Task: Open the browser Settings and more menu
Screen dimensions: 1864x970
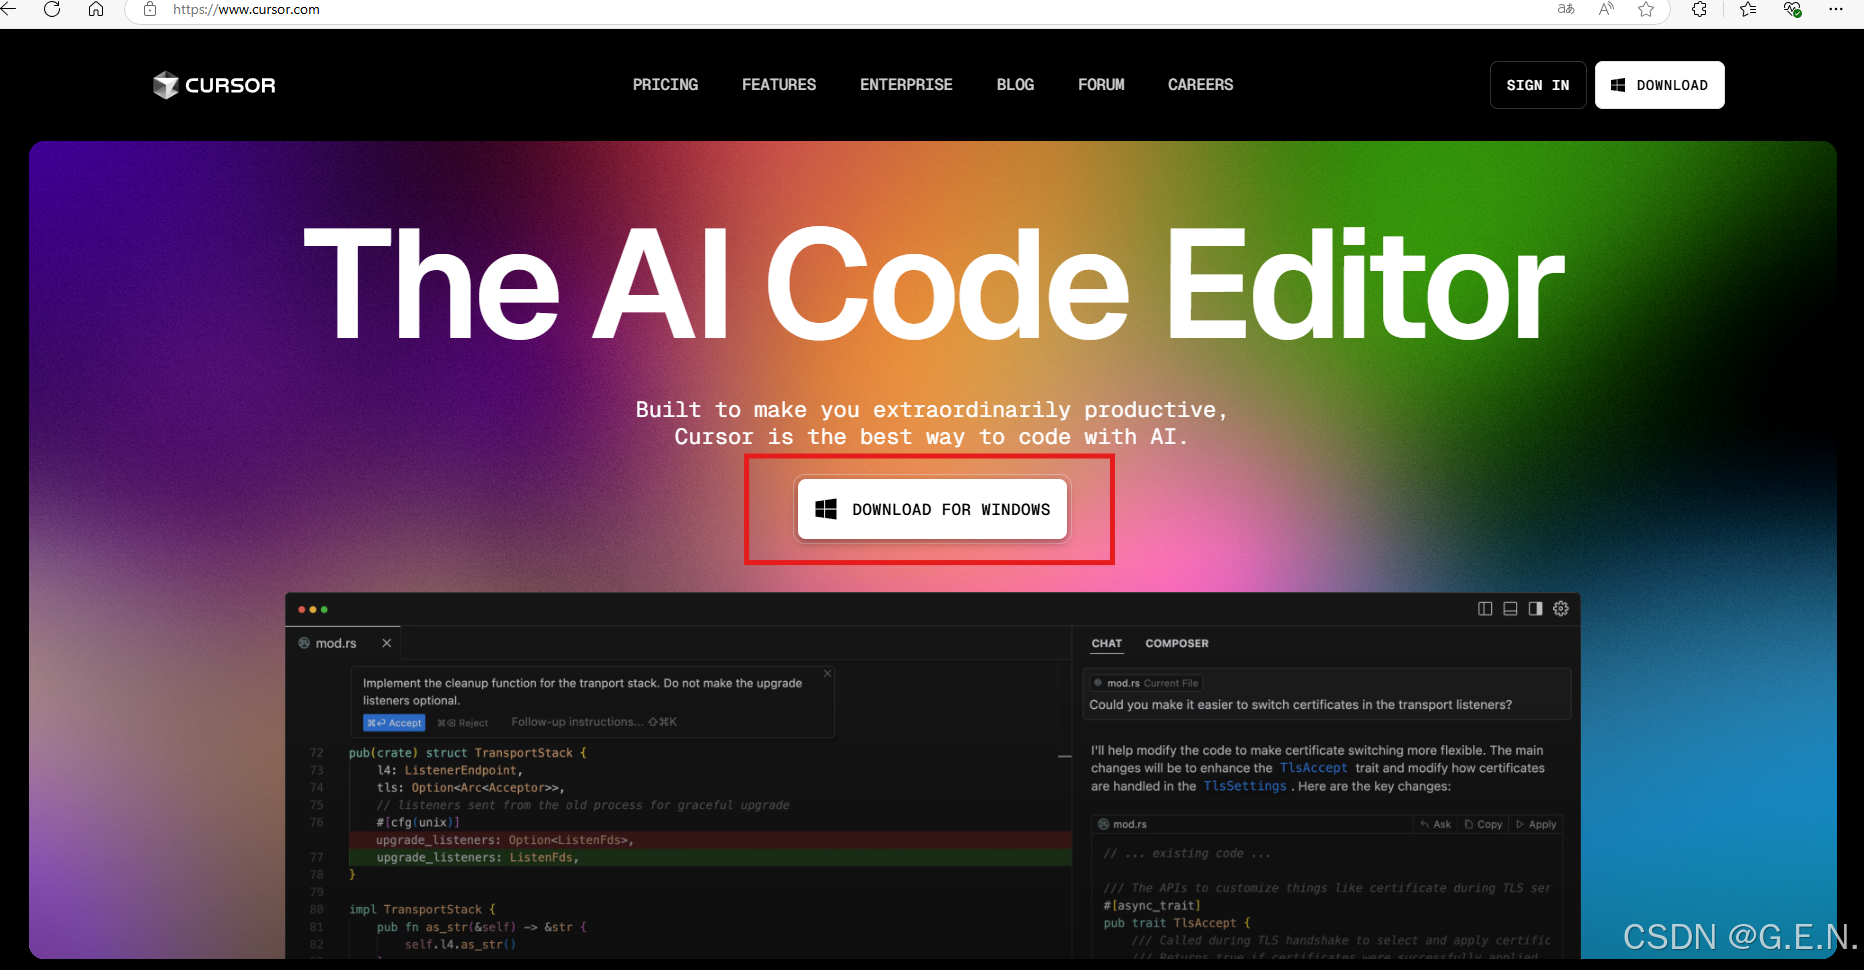Action: [1836, 9]
